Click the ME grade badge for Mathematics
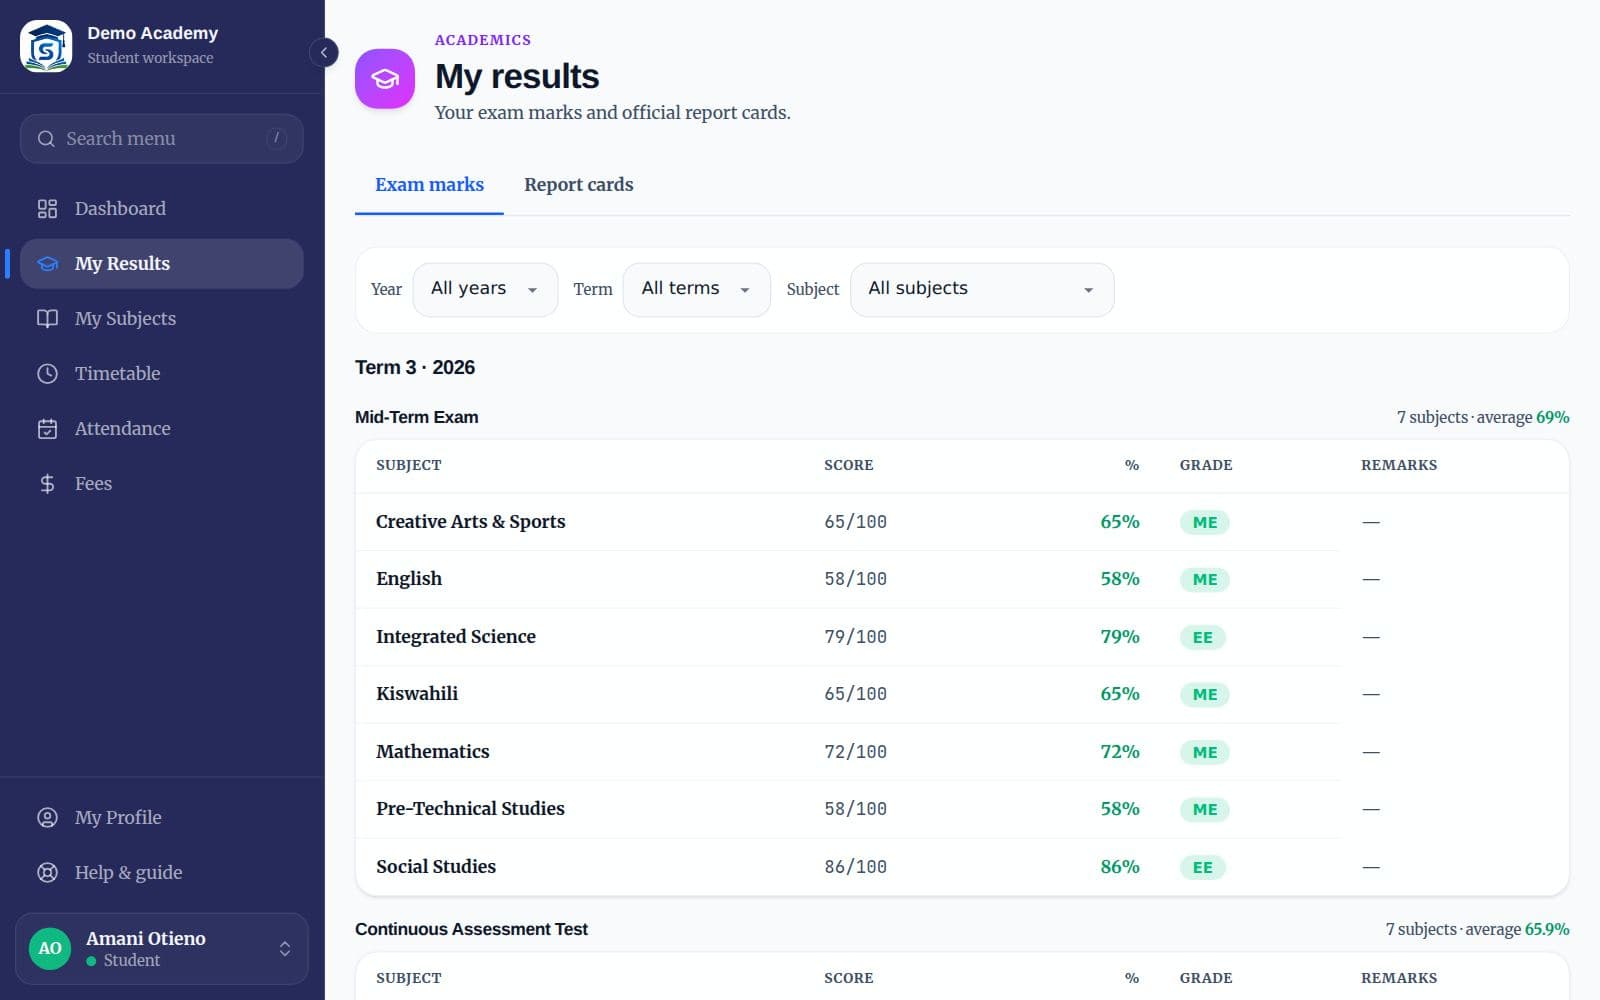Image resolution: width=1600 pixels, height=1000 pixels. [x=1205, y=752]
